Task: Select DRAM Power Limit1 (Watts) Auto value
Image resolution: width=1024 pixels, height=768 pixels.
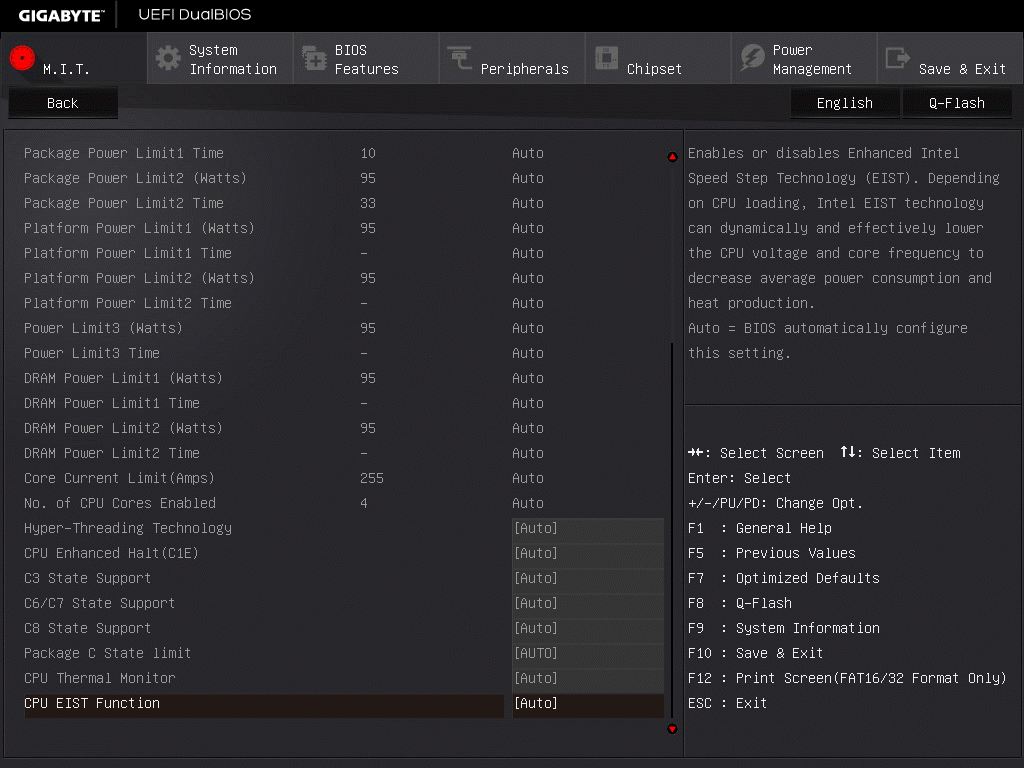Action: coord(528,378)
